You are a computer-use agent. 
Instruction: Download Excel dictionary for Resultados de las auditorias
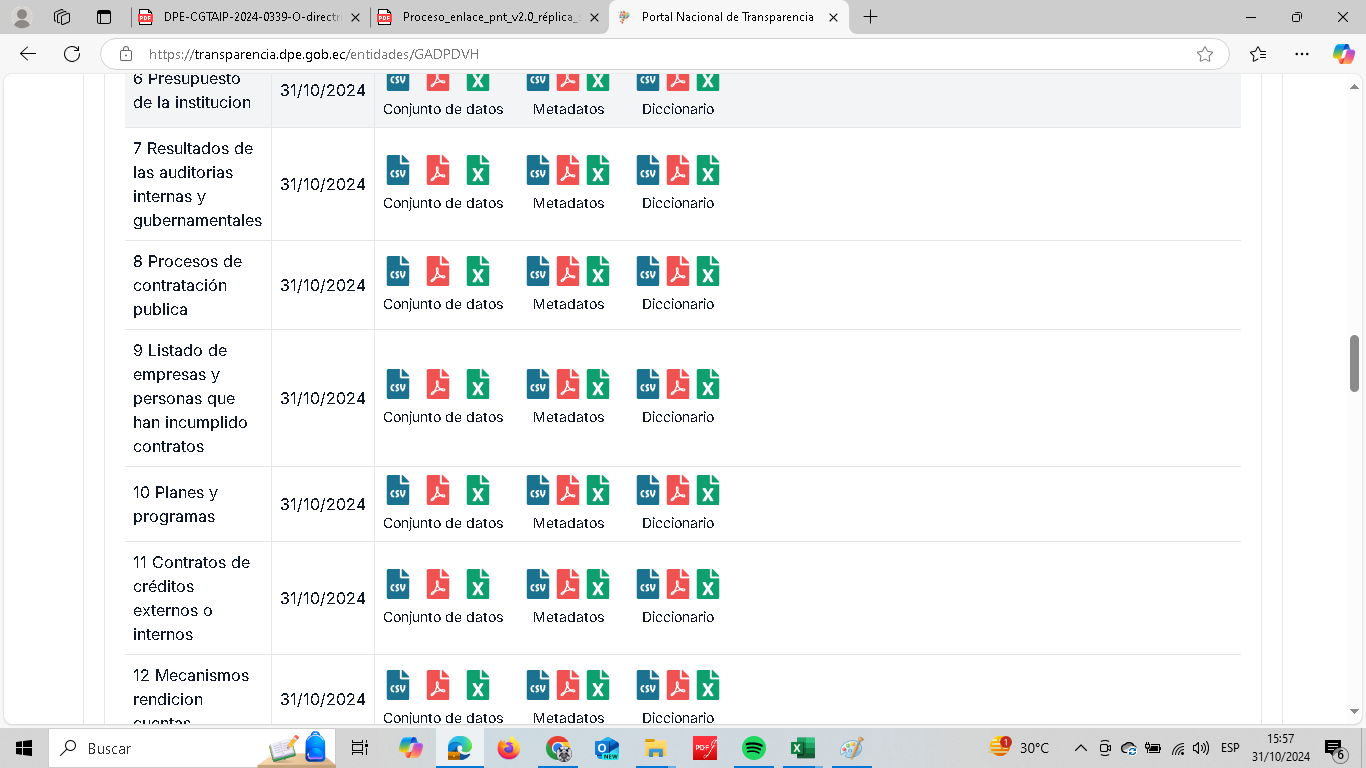click(708, 171)
